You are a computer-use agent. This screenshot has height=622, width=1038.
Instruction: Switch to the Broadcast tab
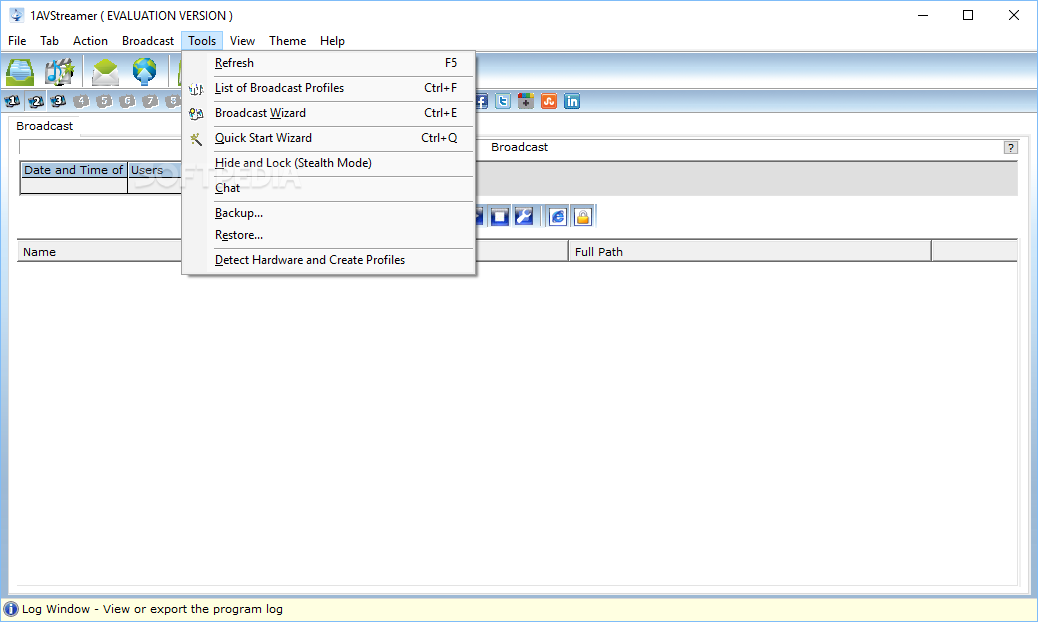point(44,126)
